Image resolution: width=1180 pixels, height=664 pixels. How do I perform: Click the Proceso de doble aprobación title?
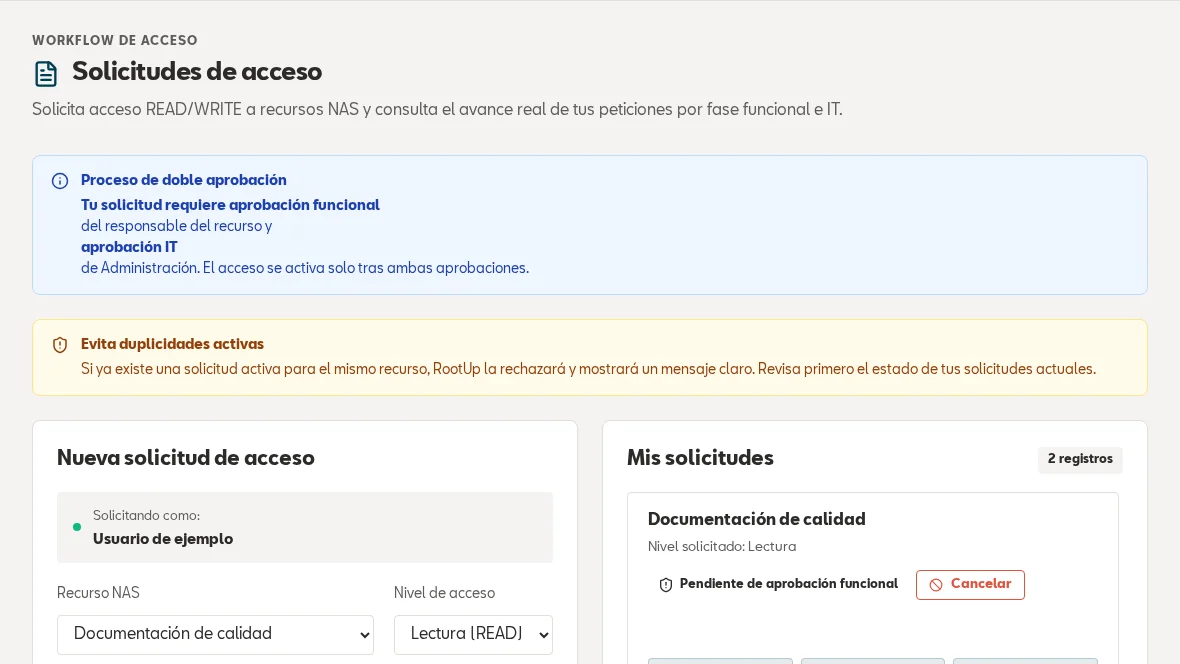coord(184,180)
